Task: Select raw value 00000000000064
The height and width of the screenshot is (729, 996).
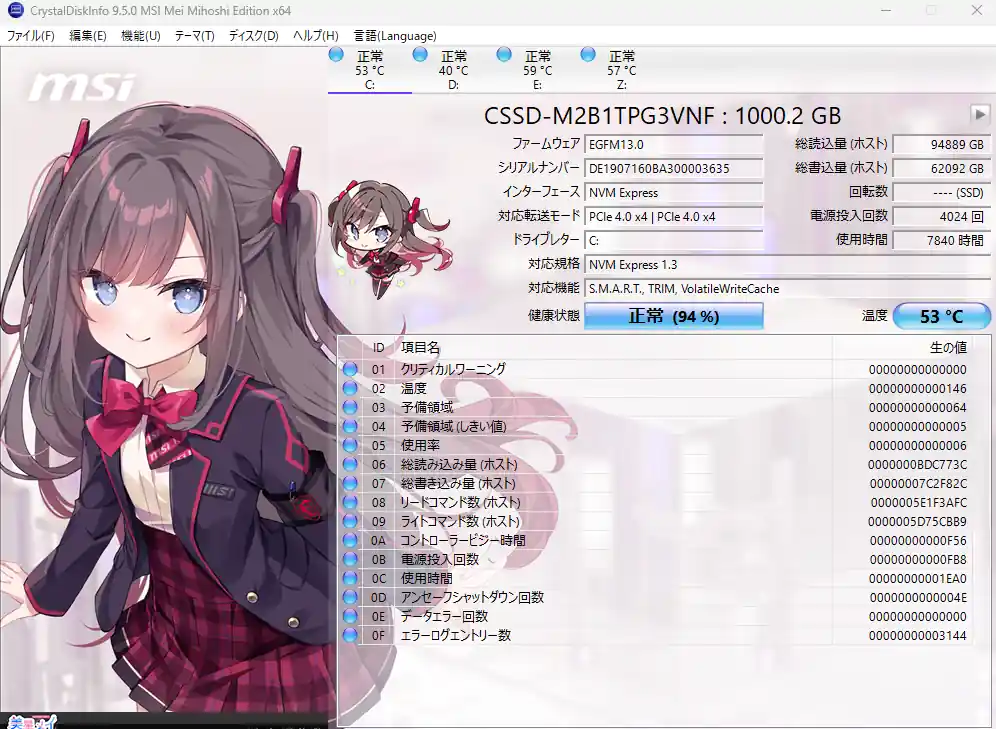Action: pyautogui.click(x=917, y=407)
